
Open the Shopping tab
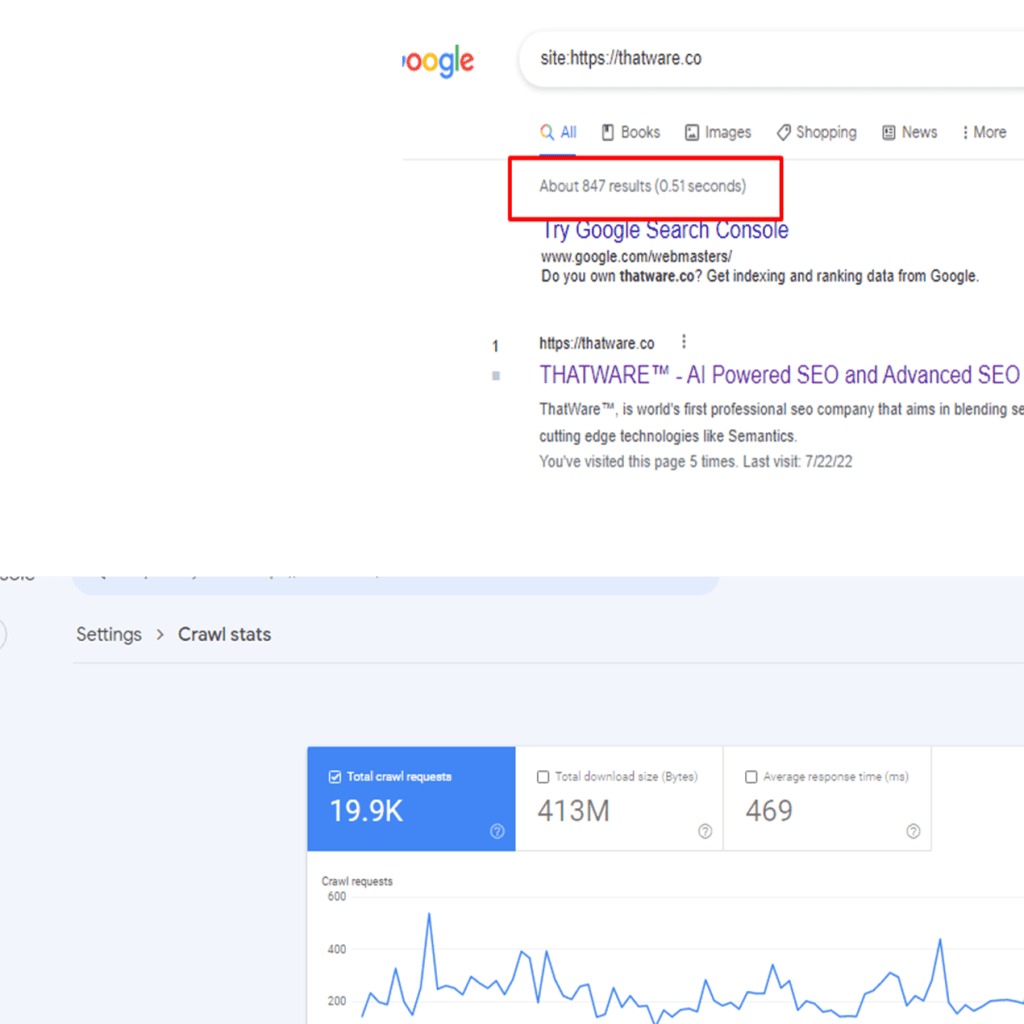click(x=816, y=133)
